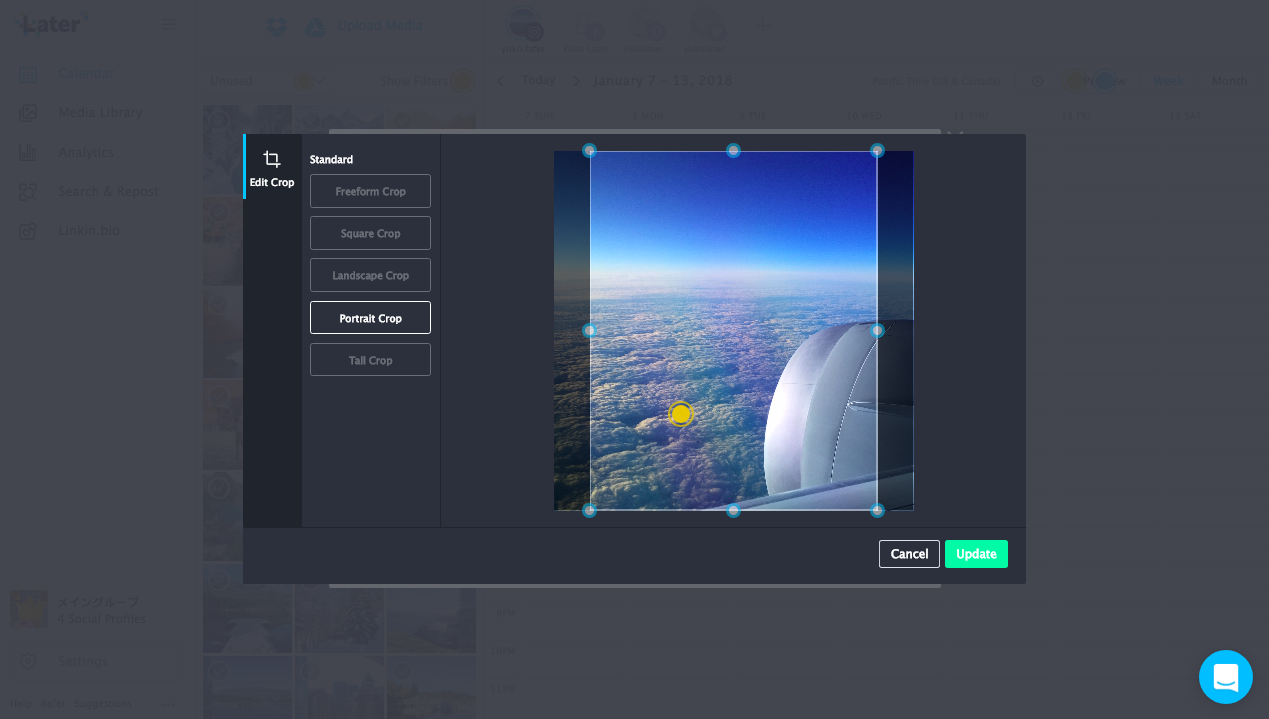Click Update to apply crop
This screenshot has width=1269, height=719.
(x=976, y=554)
